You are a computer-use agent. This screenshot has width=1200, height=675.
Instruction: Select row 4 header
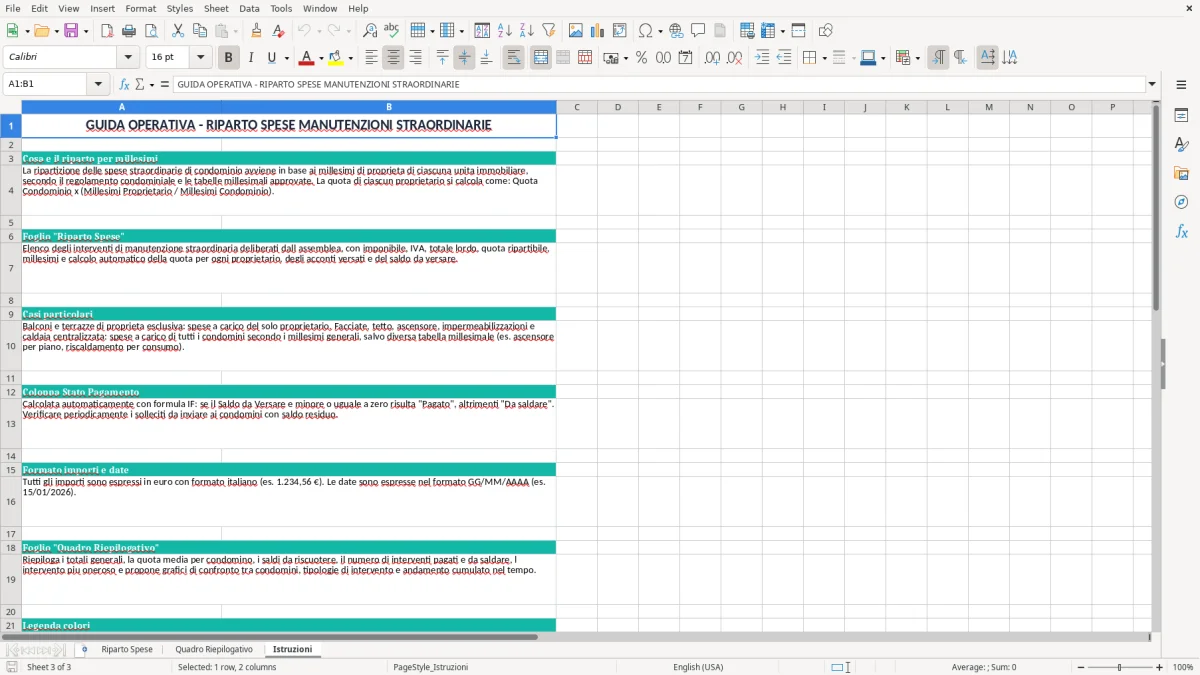[x=11, y=190]
